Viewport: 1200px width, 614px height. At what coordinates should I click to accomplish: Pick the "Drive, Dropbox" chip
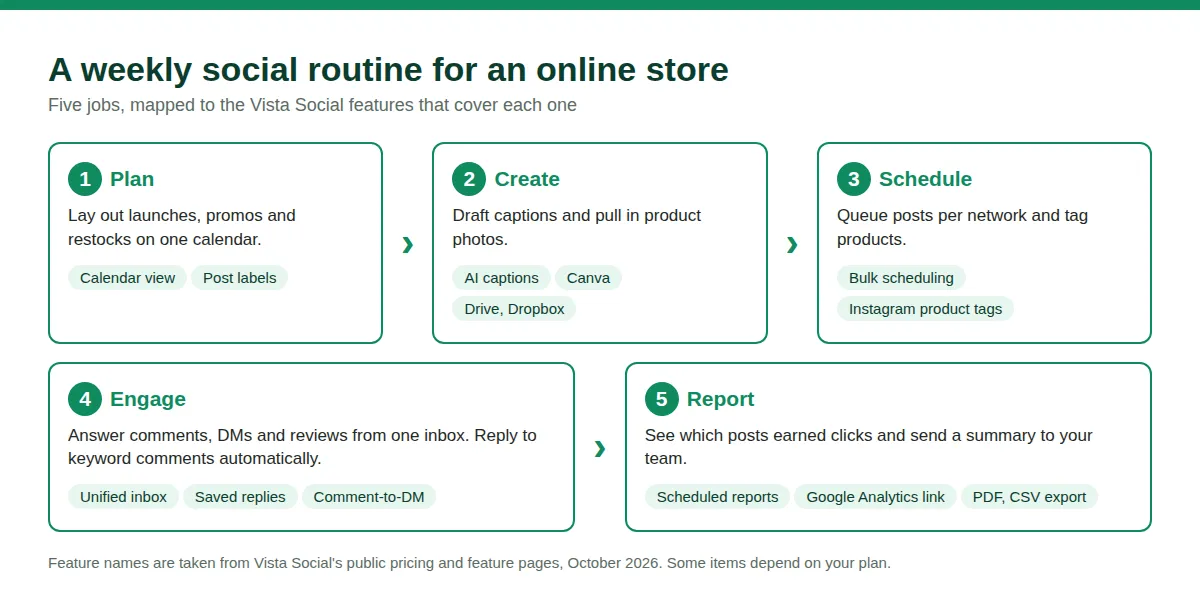click(x=514, y=309)
